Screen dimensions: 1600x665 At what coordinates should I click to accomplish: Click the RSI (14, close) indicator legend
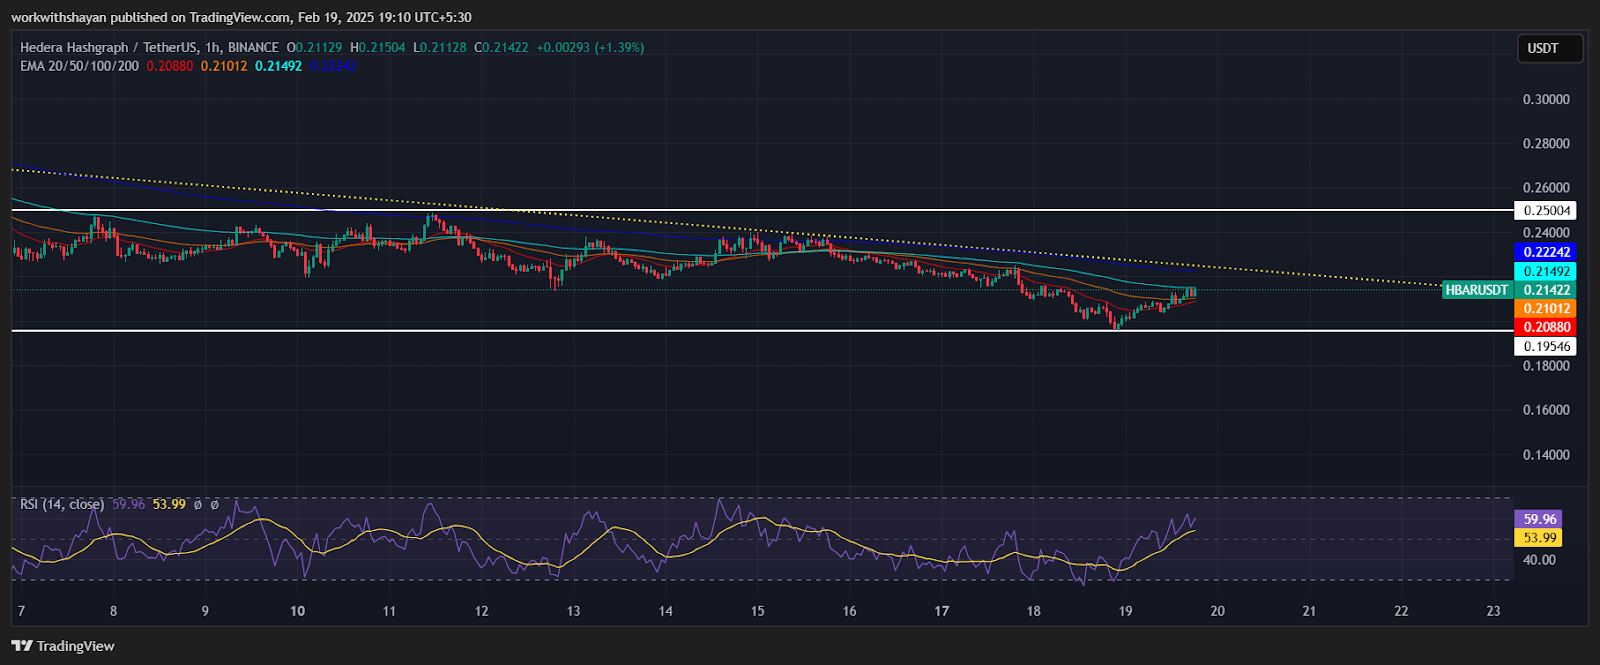click(x=62, y=504)
